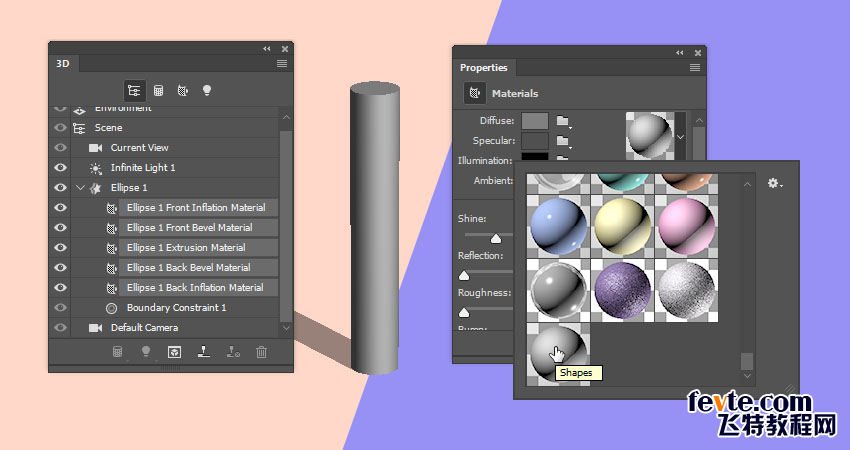Hide the Infinite Light 1 layer

click(60, 168)
